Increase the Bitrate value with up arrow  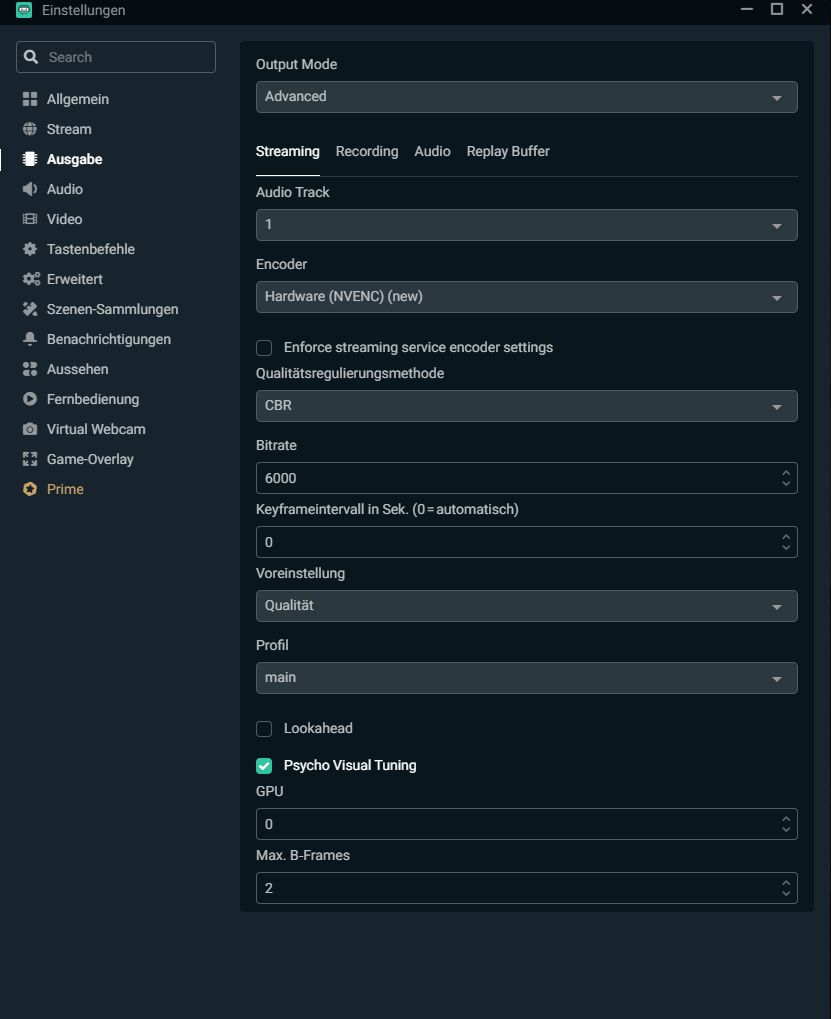pos(786,472)
